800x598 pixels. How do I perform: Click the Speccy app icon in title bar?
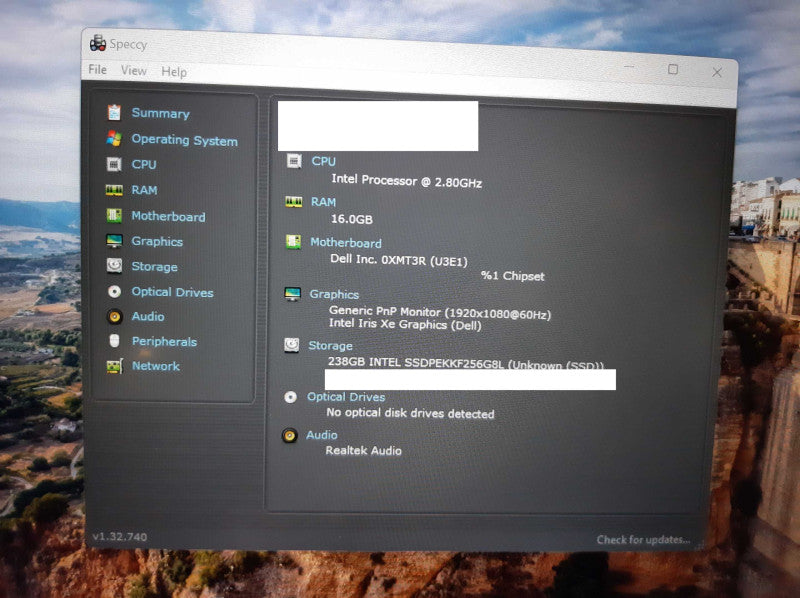(97, 43)
